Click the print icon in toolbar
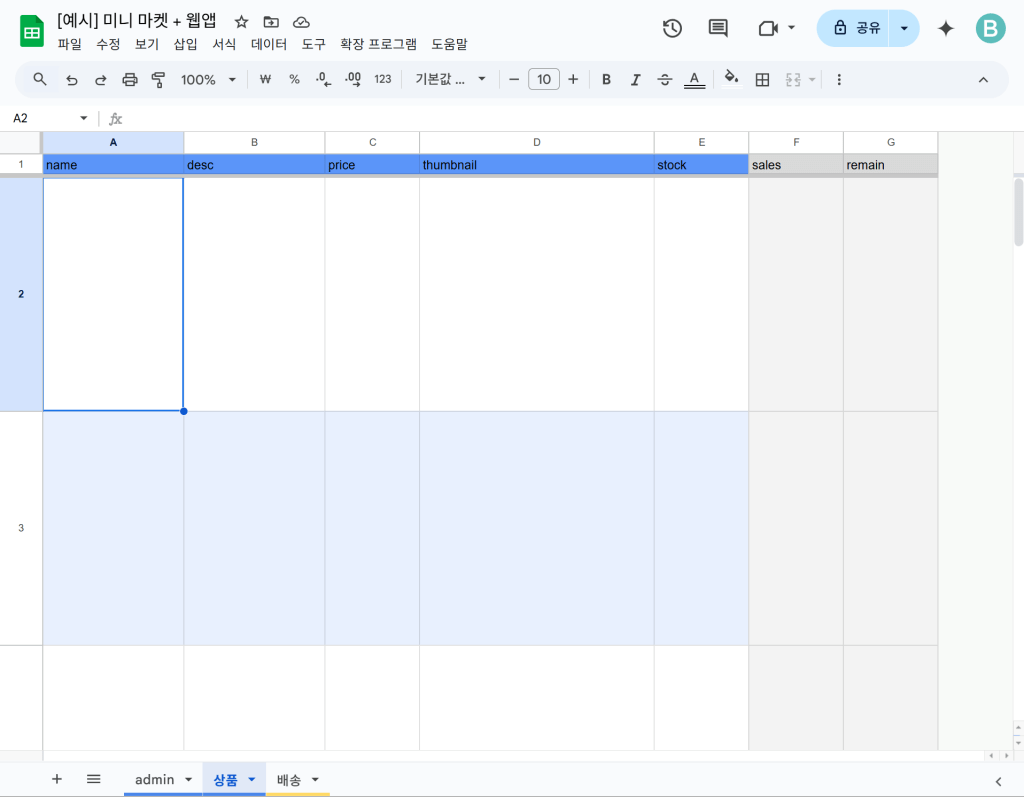Image resolution: width=1024 pixels, height=797 pixels. click(129, 80)
